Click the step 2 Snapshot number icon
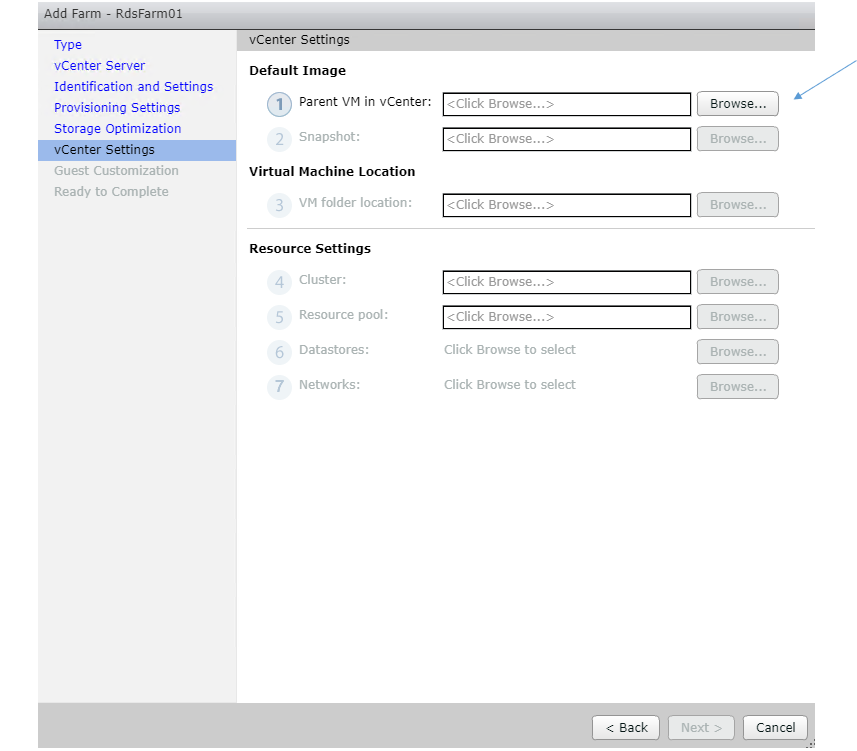 (x=279, y=139)
